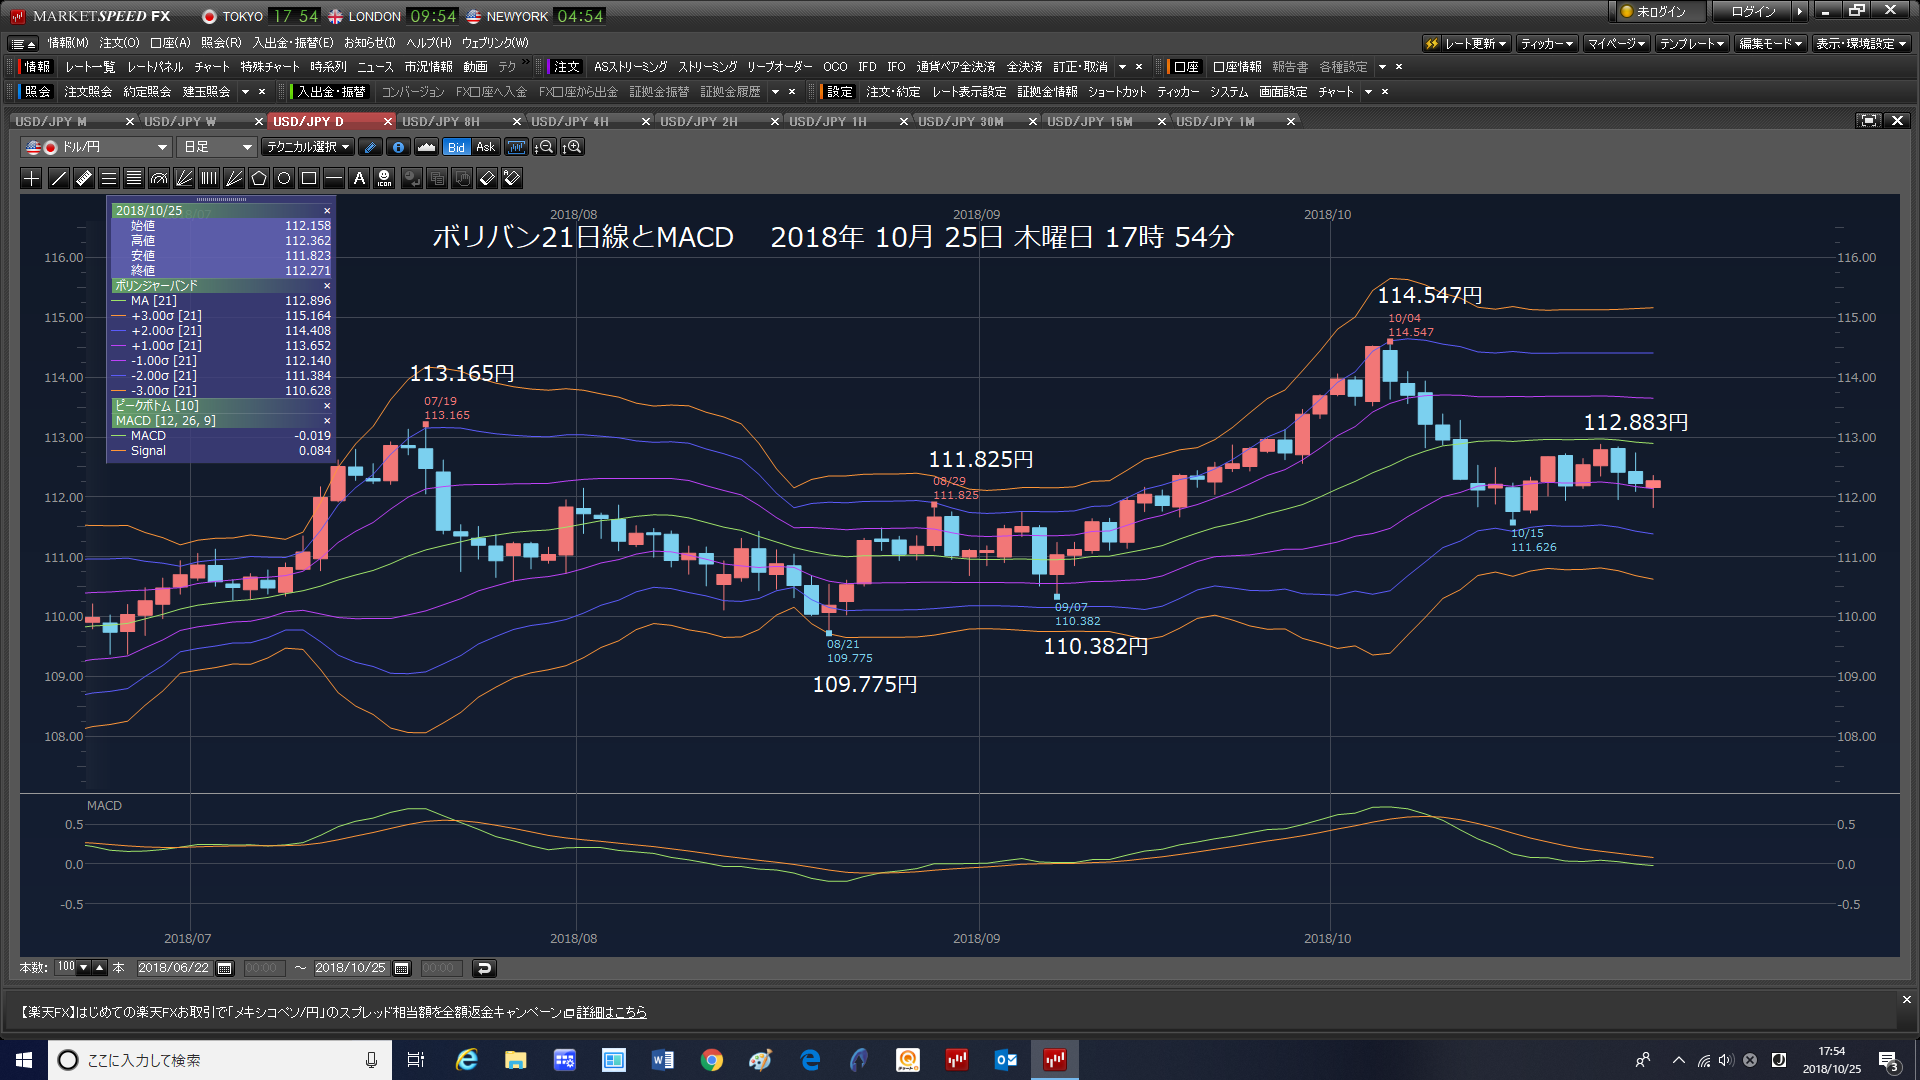
Task: Click the chart zoom out magnifier
Action: tap(544, 147)
